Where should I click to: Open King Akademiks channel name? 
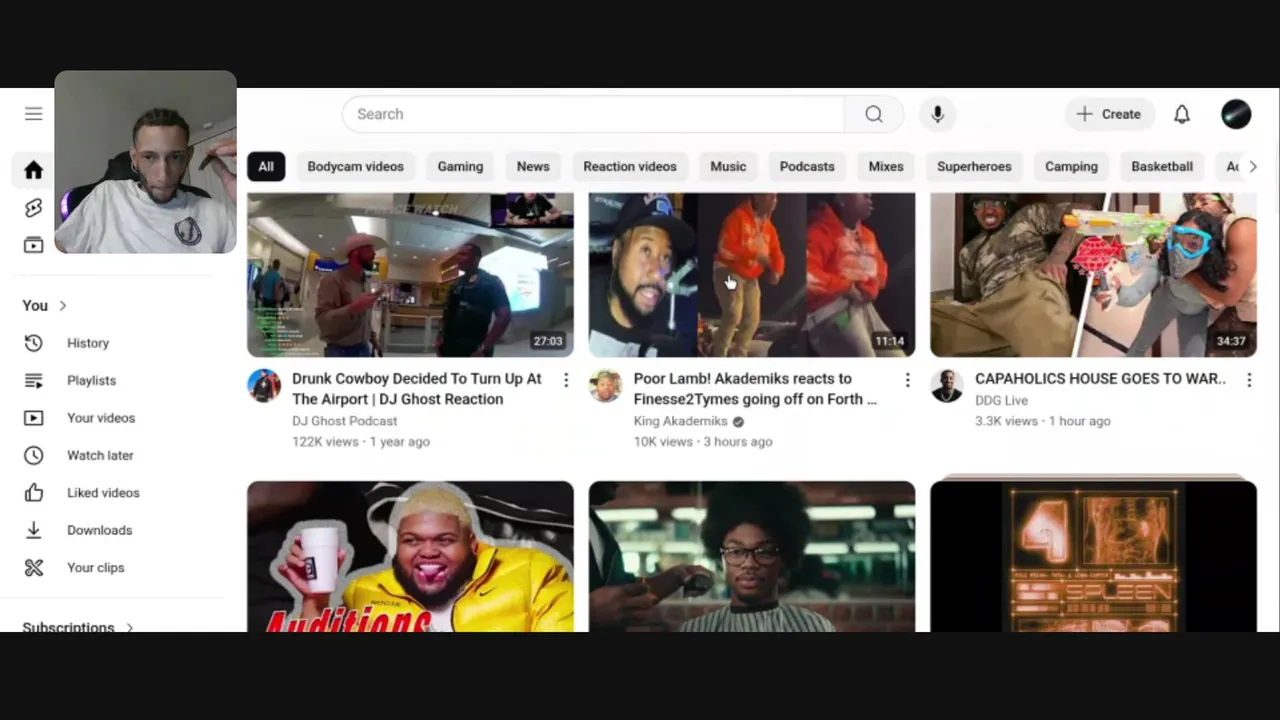(x=680, y=421)
